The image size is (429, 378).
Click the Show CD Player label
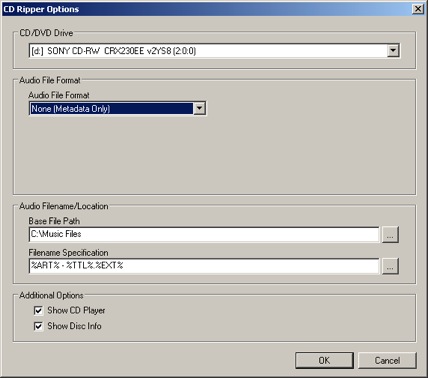[x=76, y=310]
